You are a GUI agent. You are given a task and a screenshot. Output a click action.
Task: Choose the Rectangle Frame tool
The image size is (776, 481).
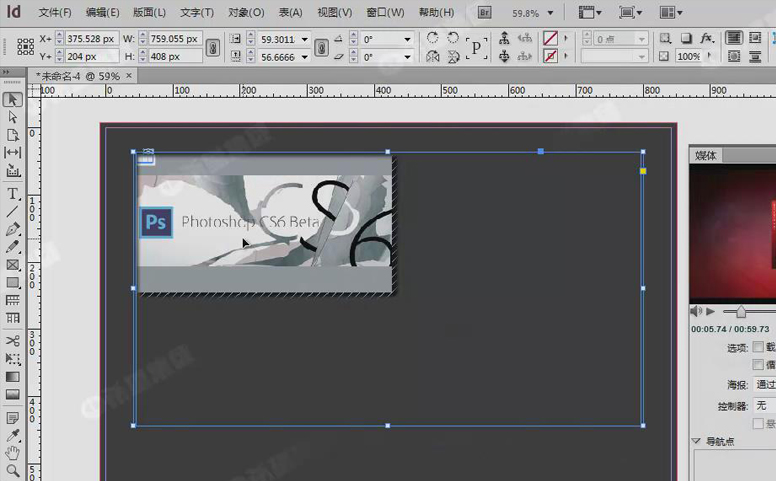tap(13, 265)
